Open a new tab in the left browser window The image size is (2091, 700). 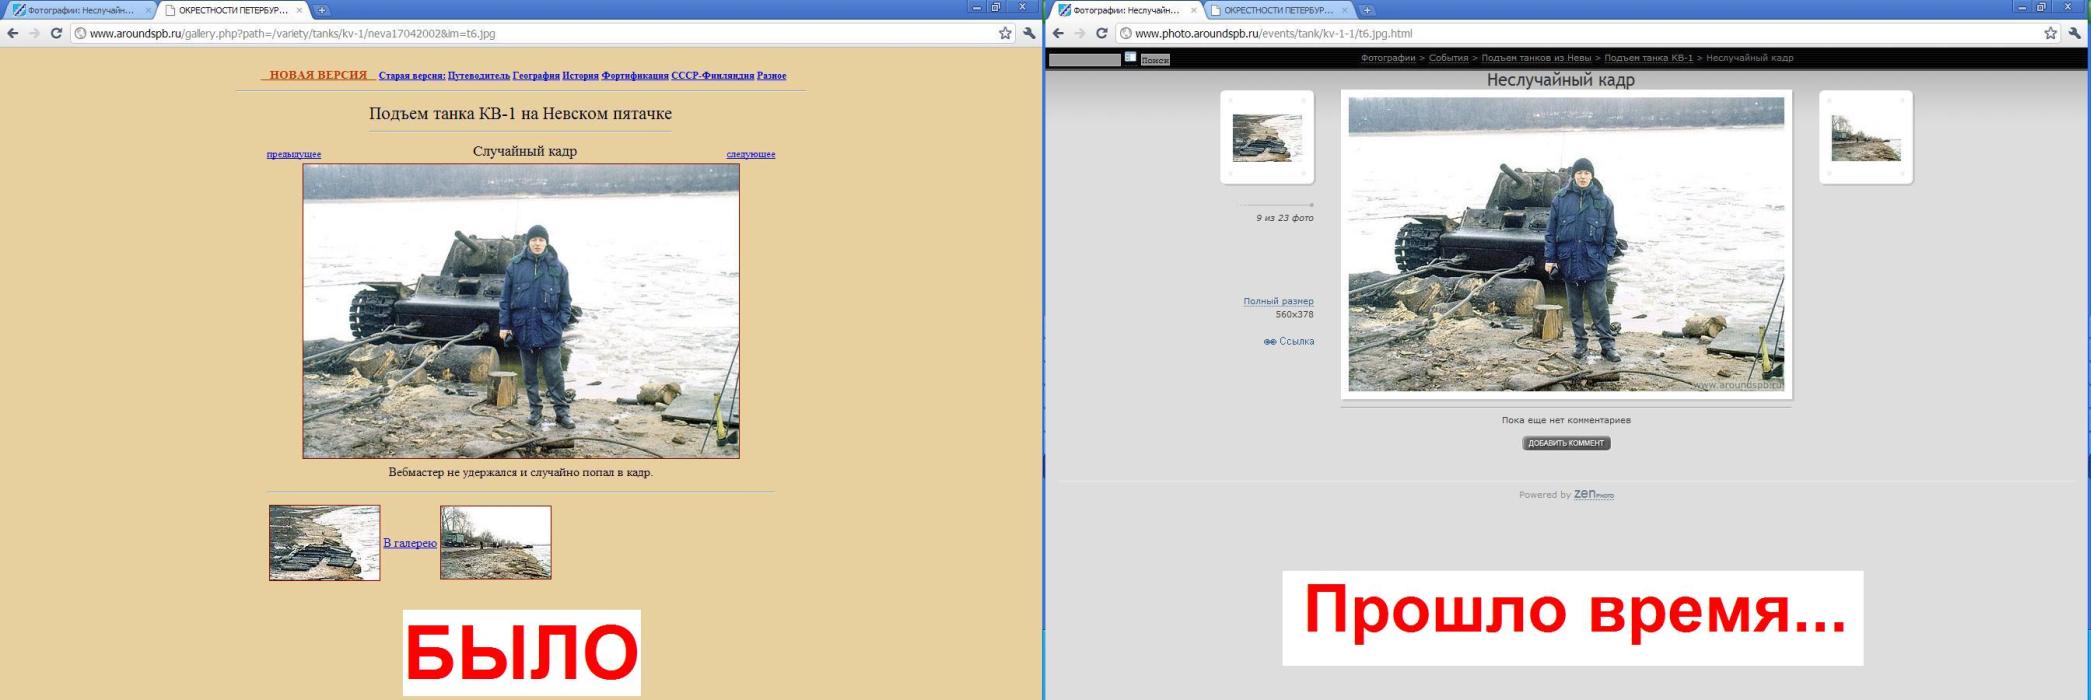pos(321,10)
